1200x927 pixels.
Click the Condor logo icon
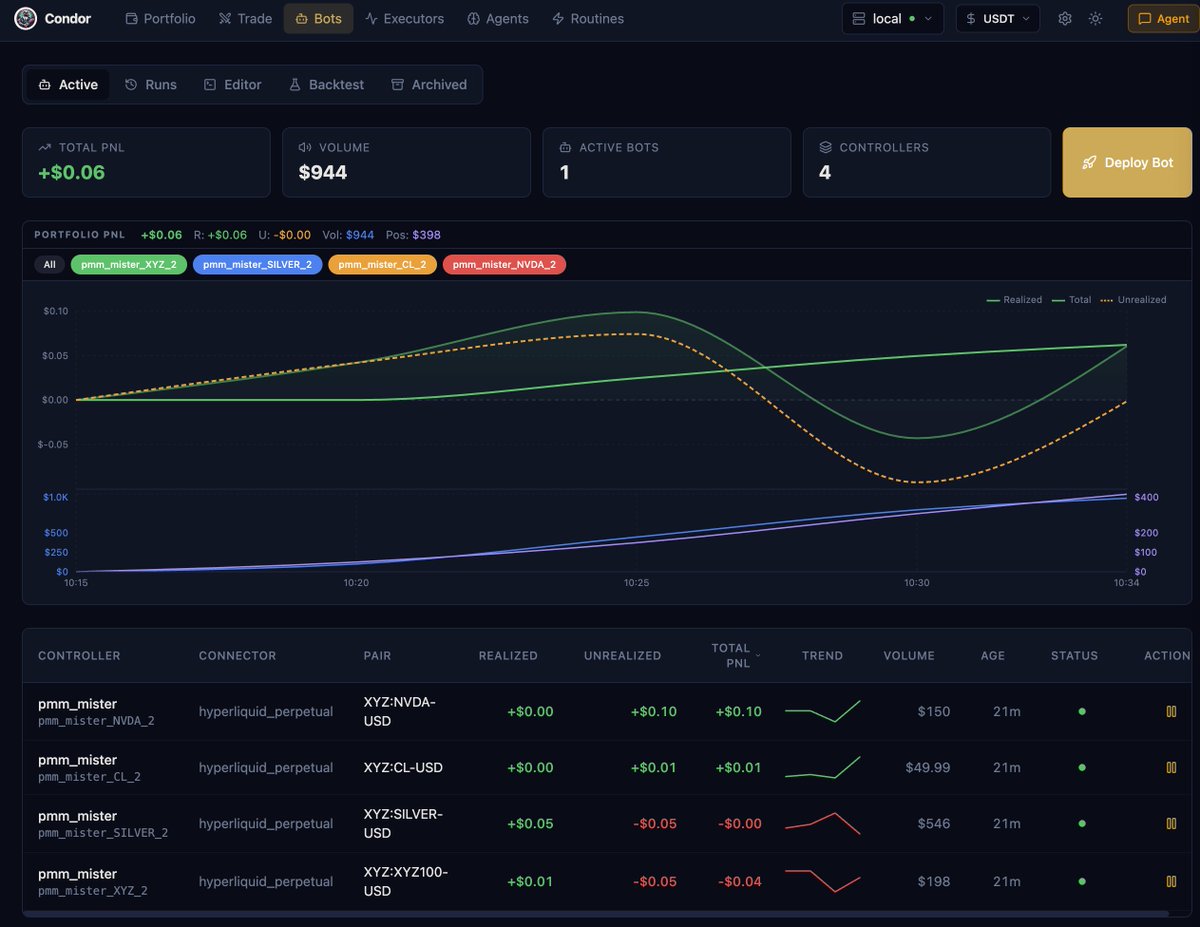click(25, 18)
